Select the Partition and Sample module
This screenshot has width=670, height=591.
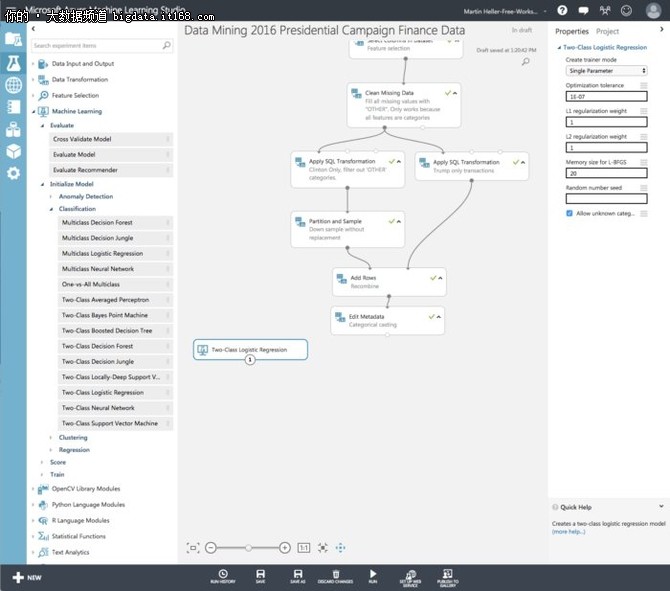(347, 229)
